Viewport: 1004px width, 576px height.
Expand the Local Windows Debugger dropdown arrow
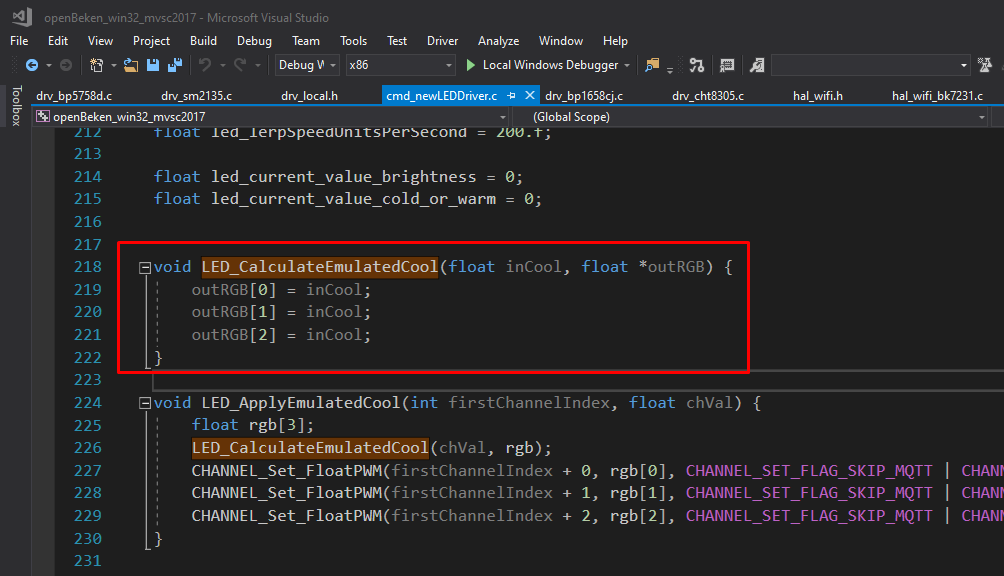point(627,65)
